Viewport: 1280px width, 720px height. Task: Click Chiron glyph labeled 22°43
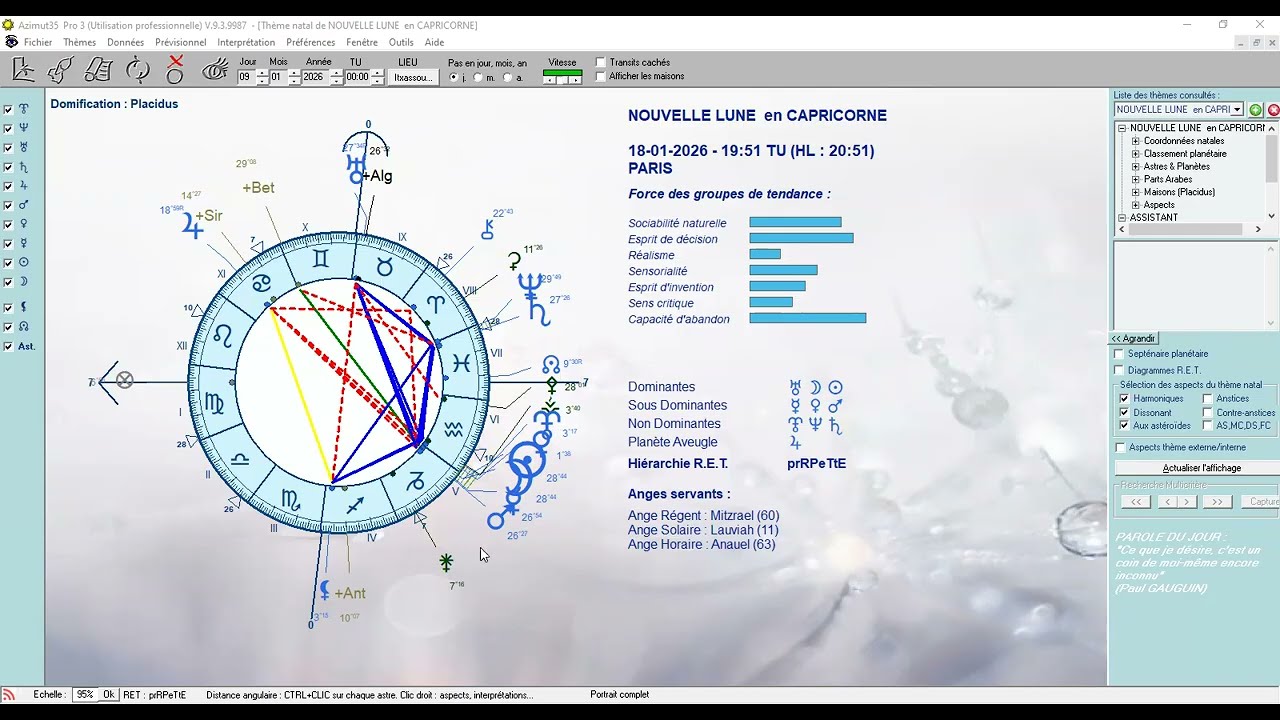[487, 230]
